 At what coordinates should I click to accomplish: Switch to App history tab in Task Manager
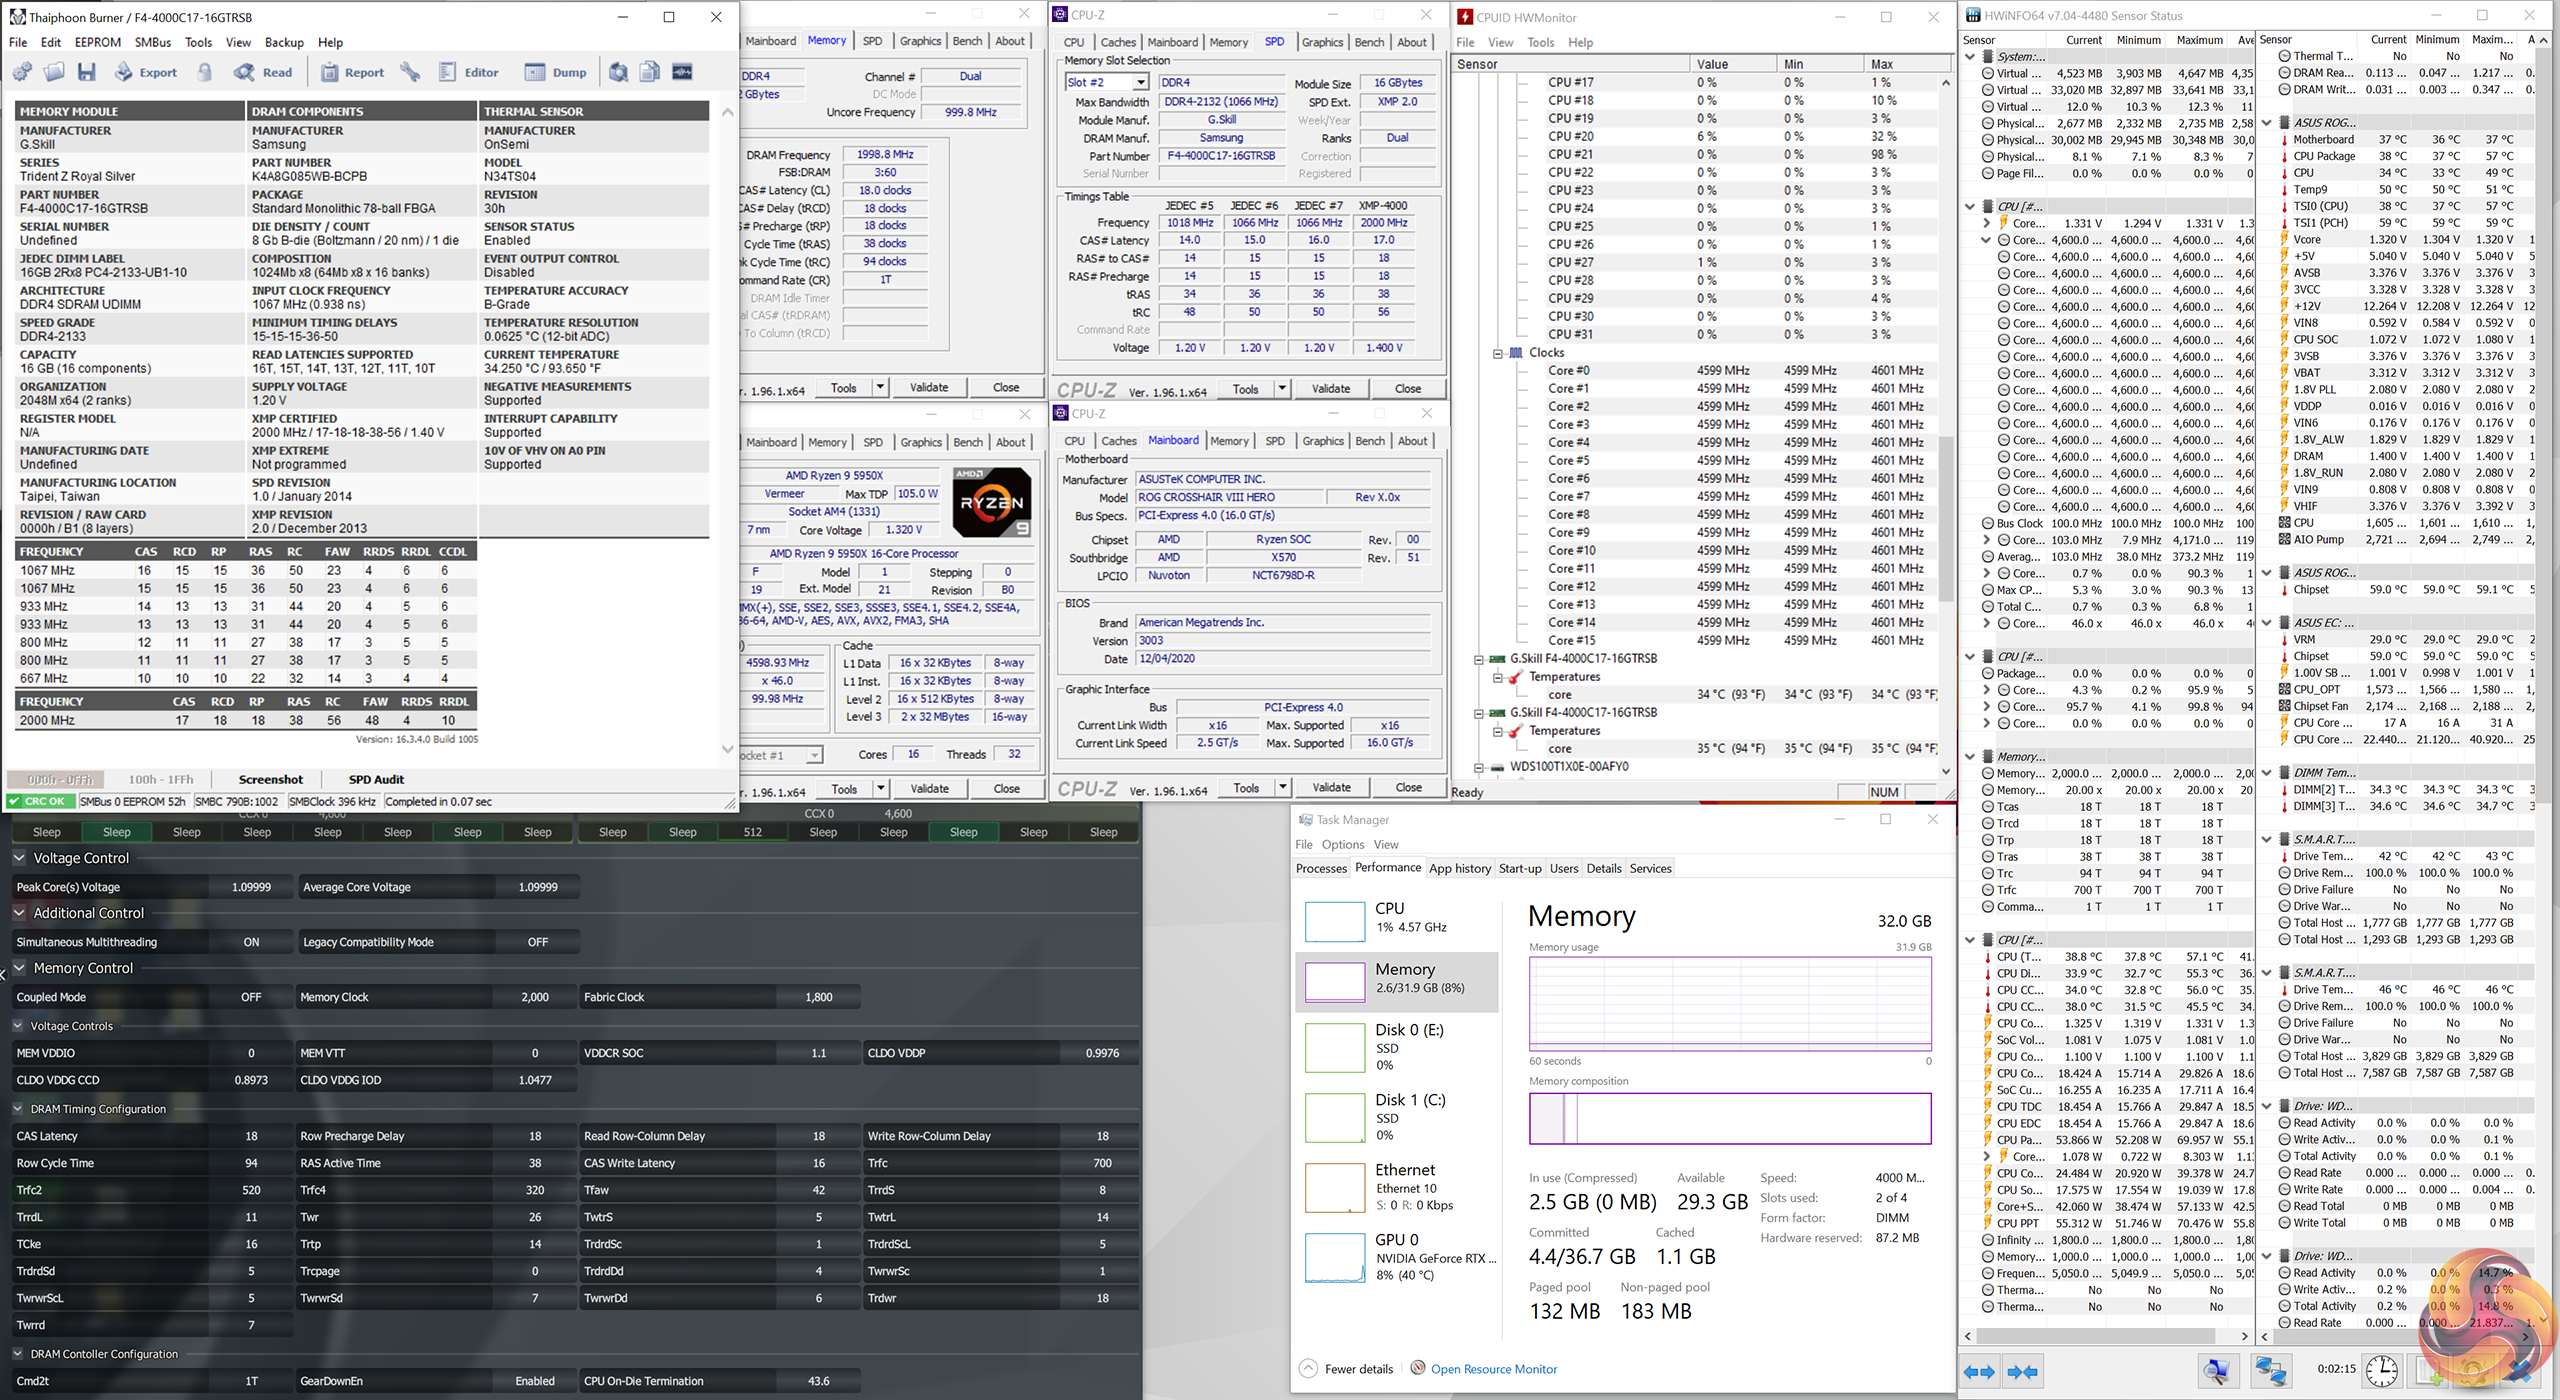pyautogui.click(x=1459, y=868)
